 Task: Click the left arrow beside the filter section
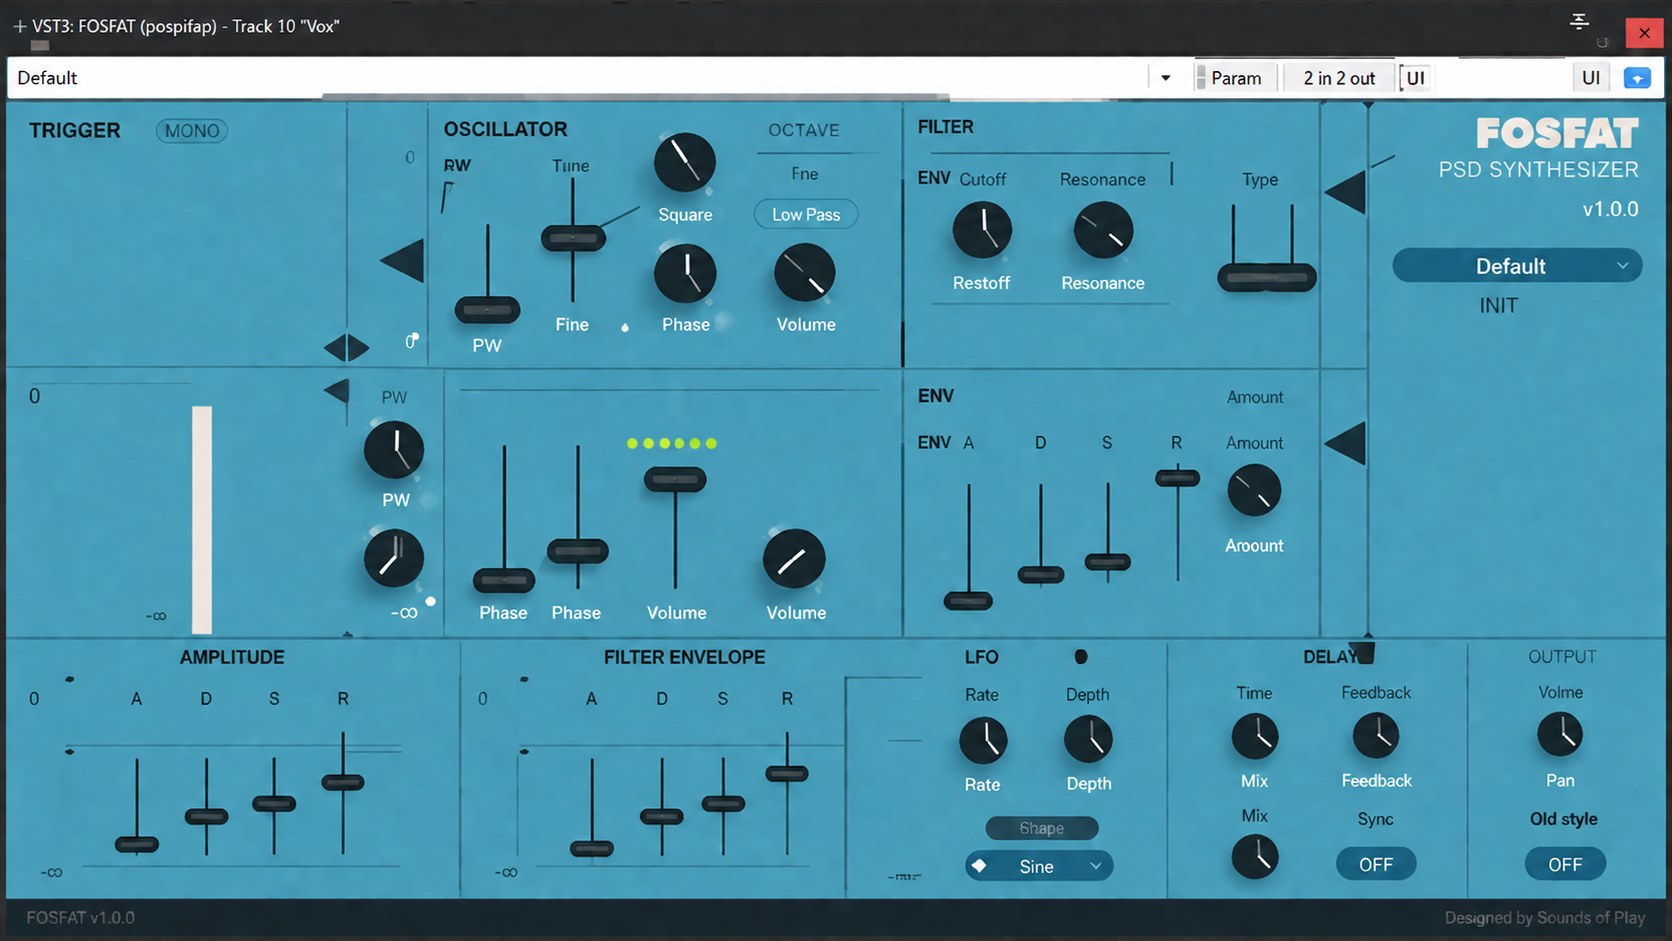[1345, 192]
